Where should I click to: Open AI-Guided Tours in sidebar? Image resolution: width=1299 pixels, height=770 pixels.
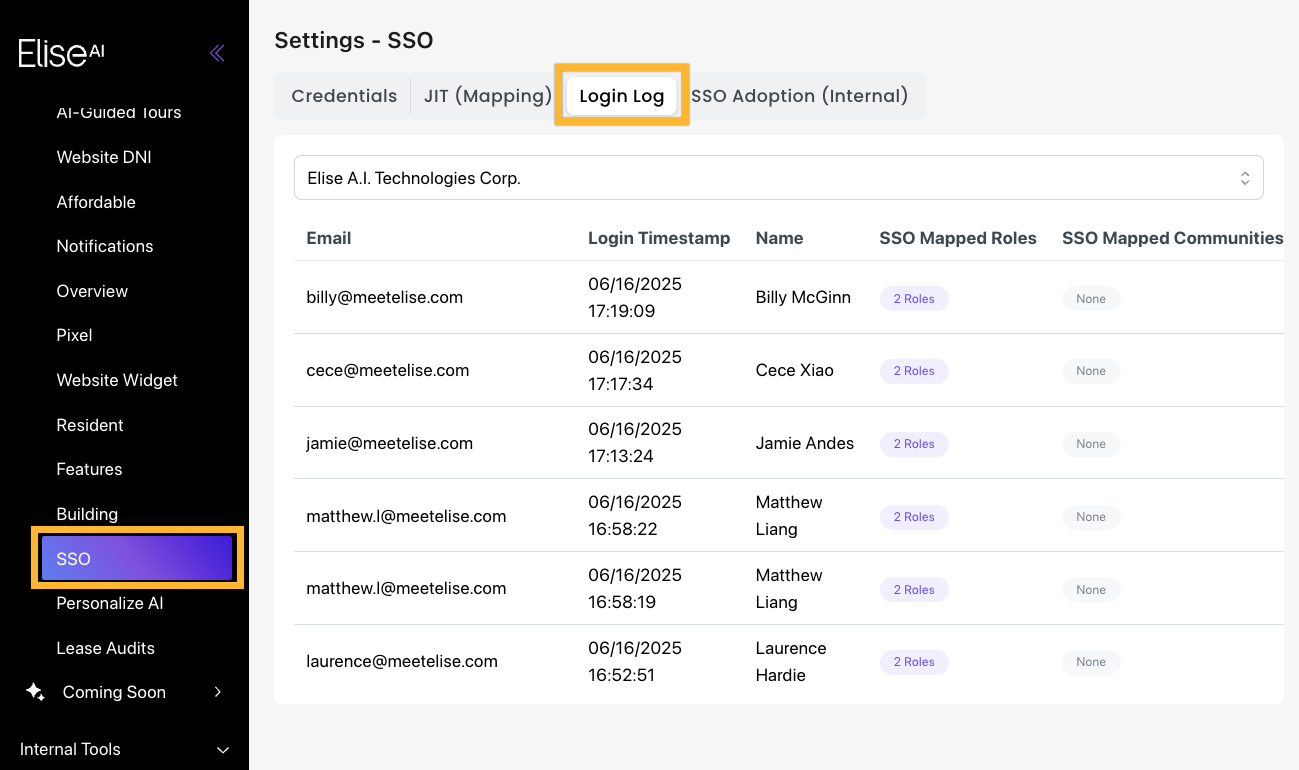tap(119, 112)
